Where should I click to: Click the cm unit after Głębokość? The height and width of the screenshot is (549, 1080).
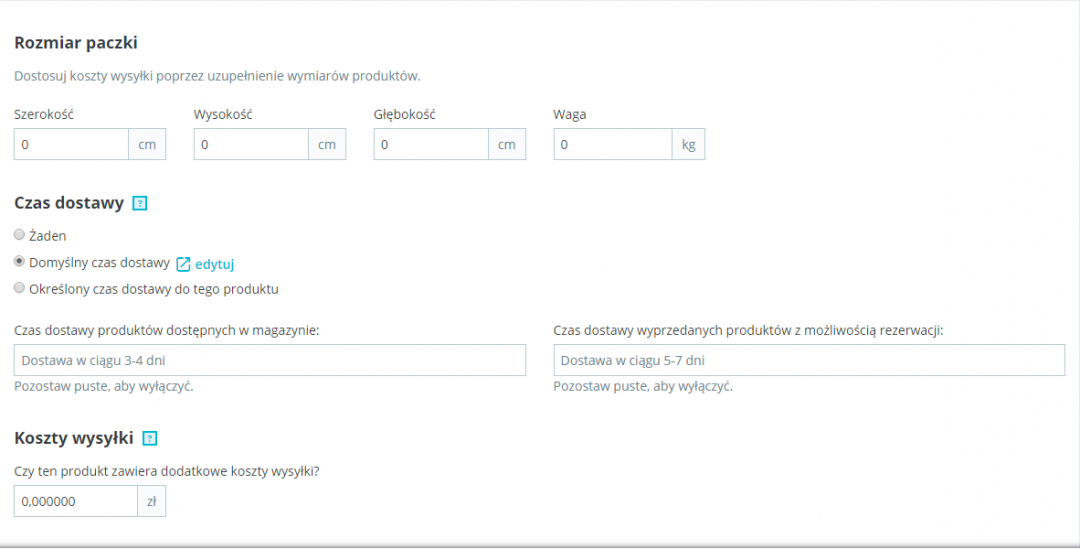point(507,145)
